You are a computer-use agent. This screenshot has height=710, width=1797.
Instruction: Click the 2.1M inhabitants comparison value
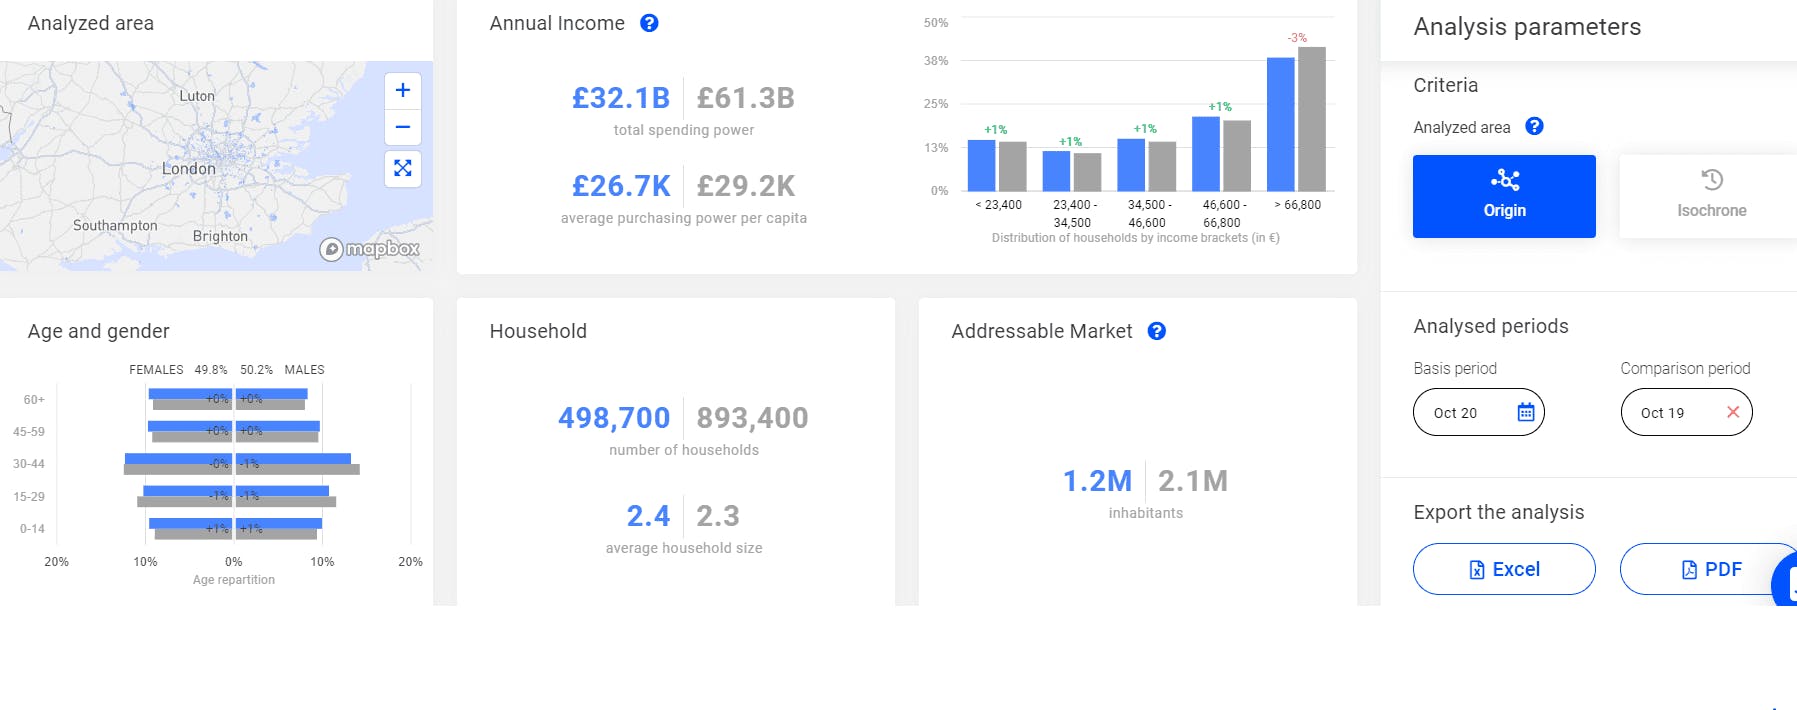[1193, 481]
